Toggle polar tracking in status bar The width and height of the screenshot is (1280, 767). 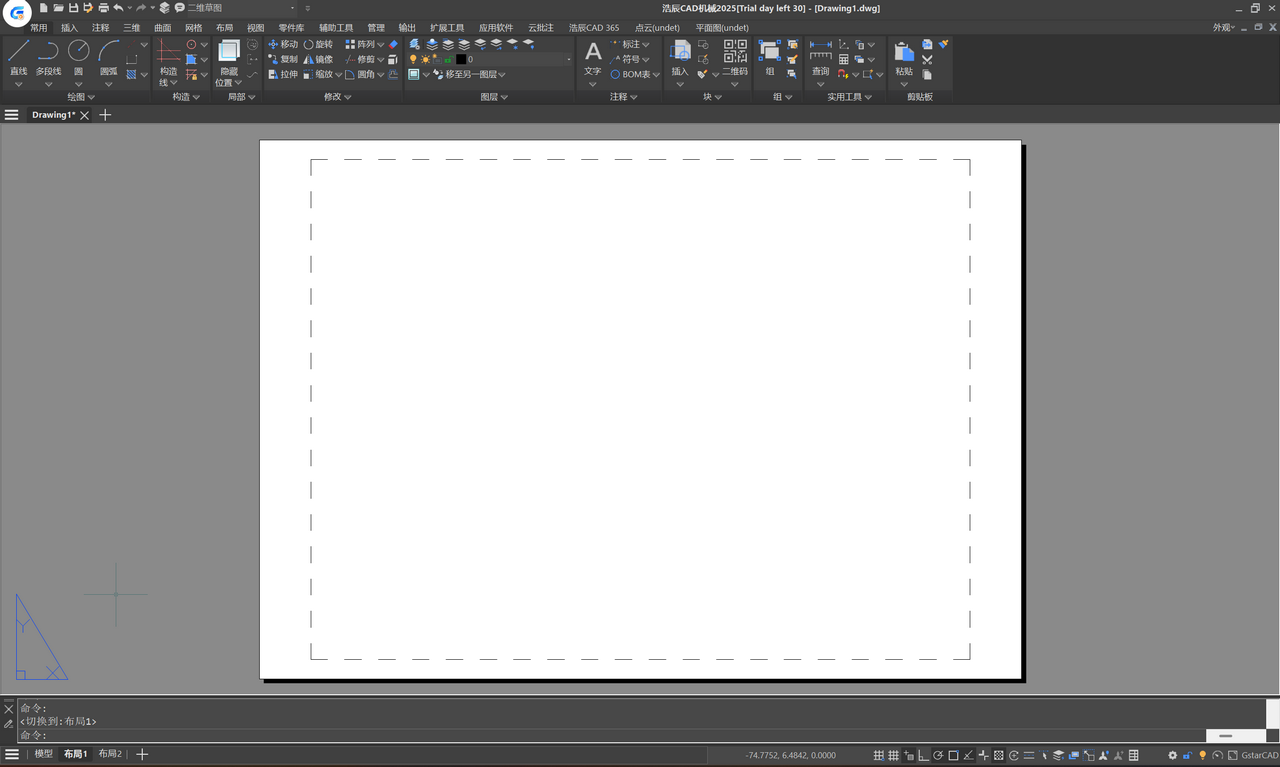[938, 755]
